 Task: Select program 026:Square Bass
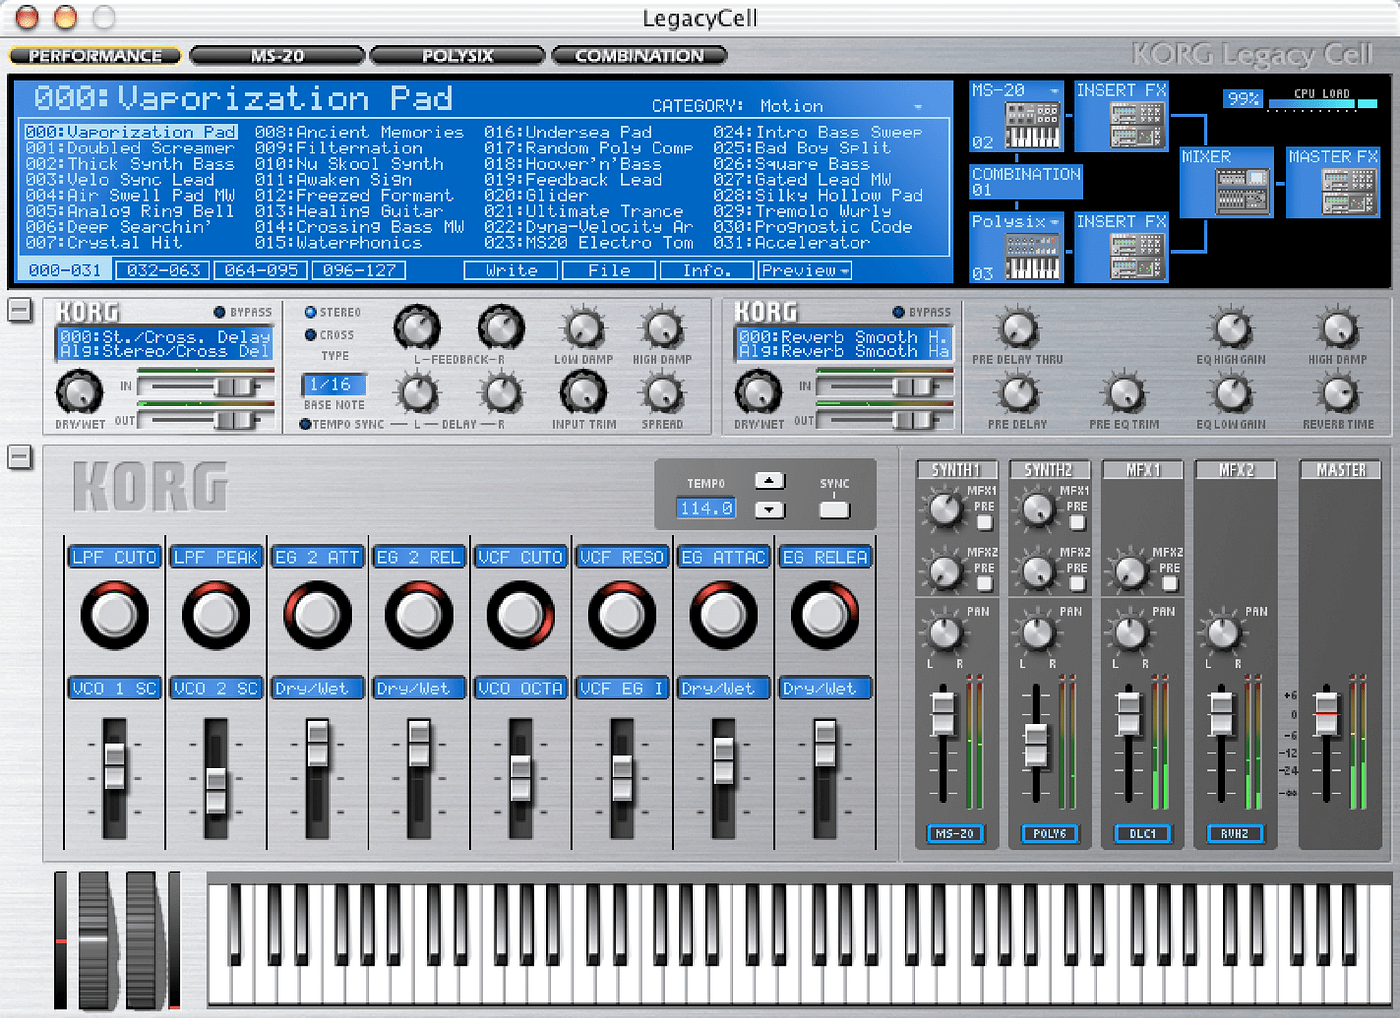tap(791, 164)
